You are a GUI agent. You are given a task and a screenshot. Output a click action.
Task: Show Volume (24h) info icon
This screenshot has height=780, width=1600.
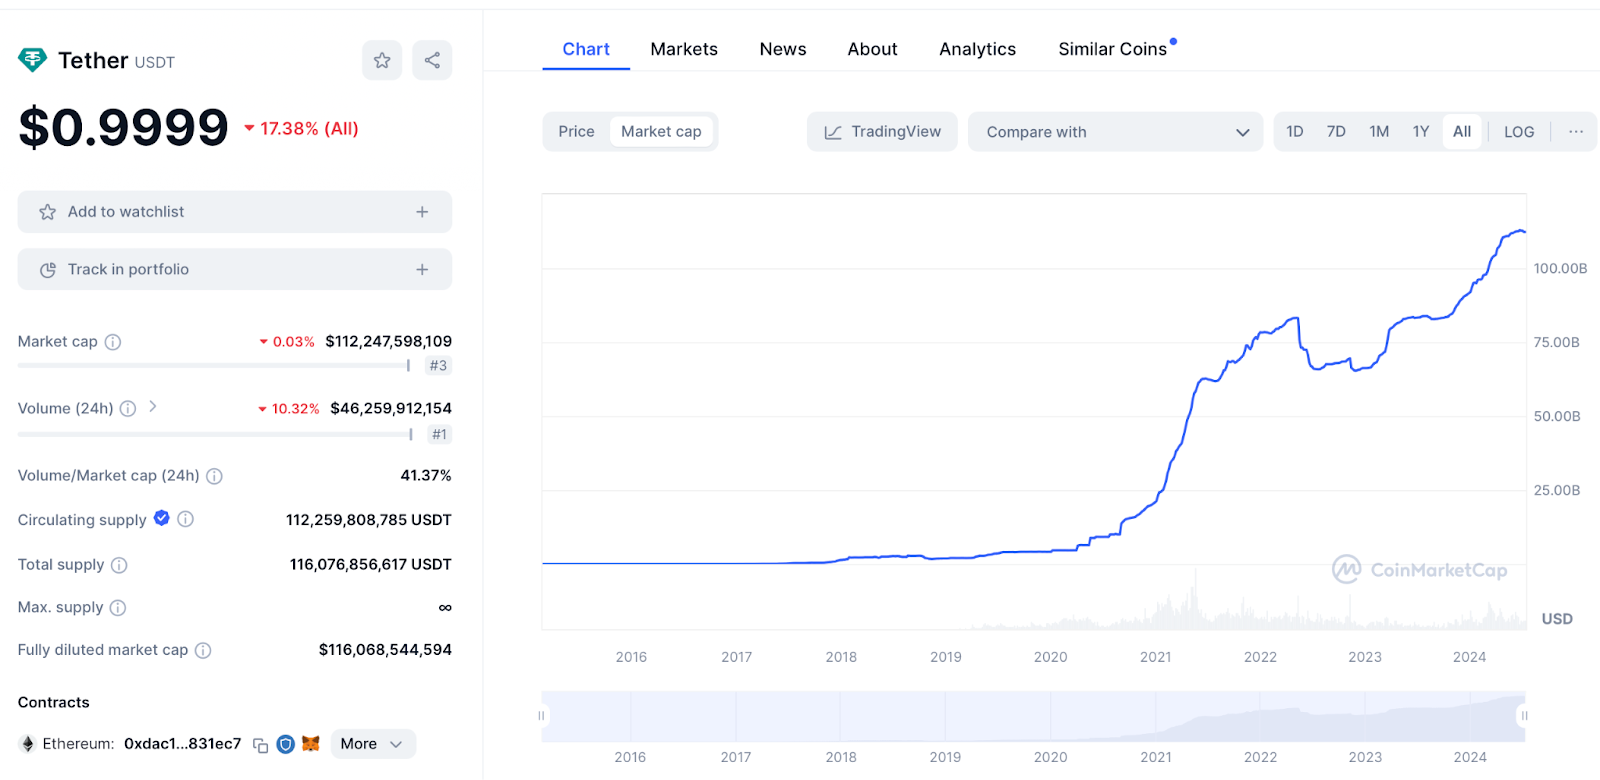(128, 408)
